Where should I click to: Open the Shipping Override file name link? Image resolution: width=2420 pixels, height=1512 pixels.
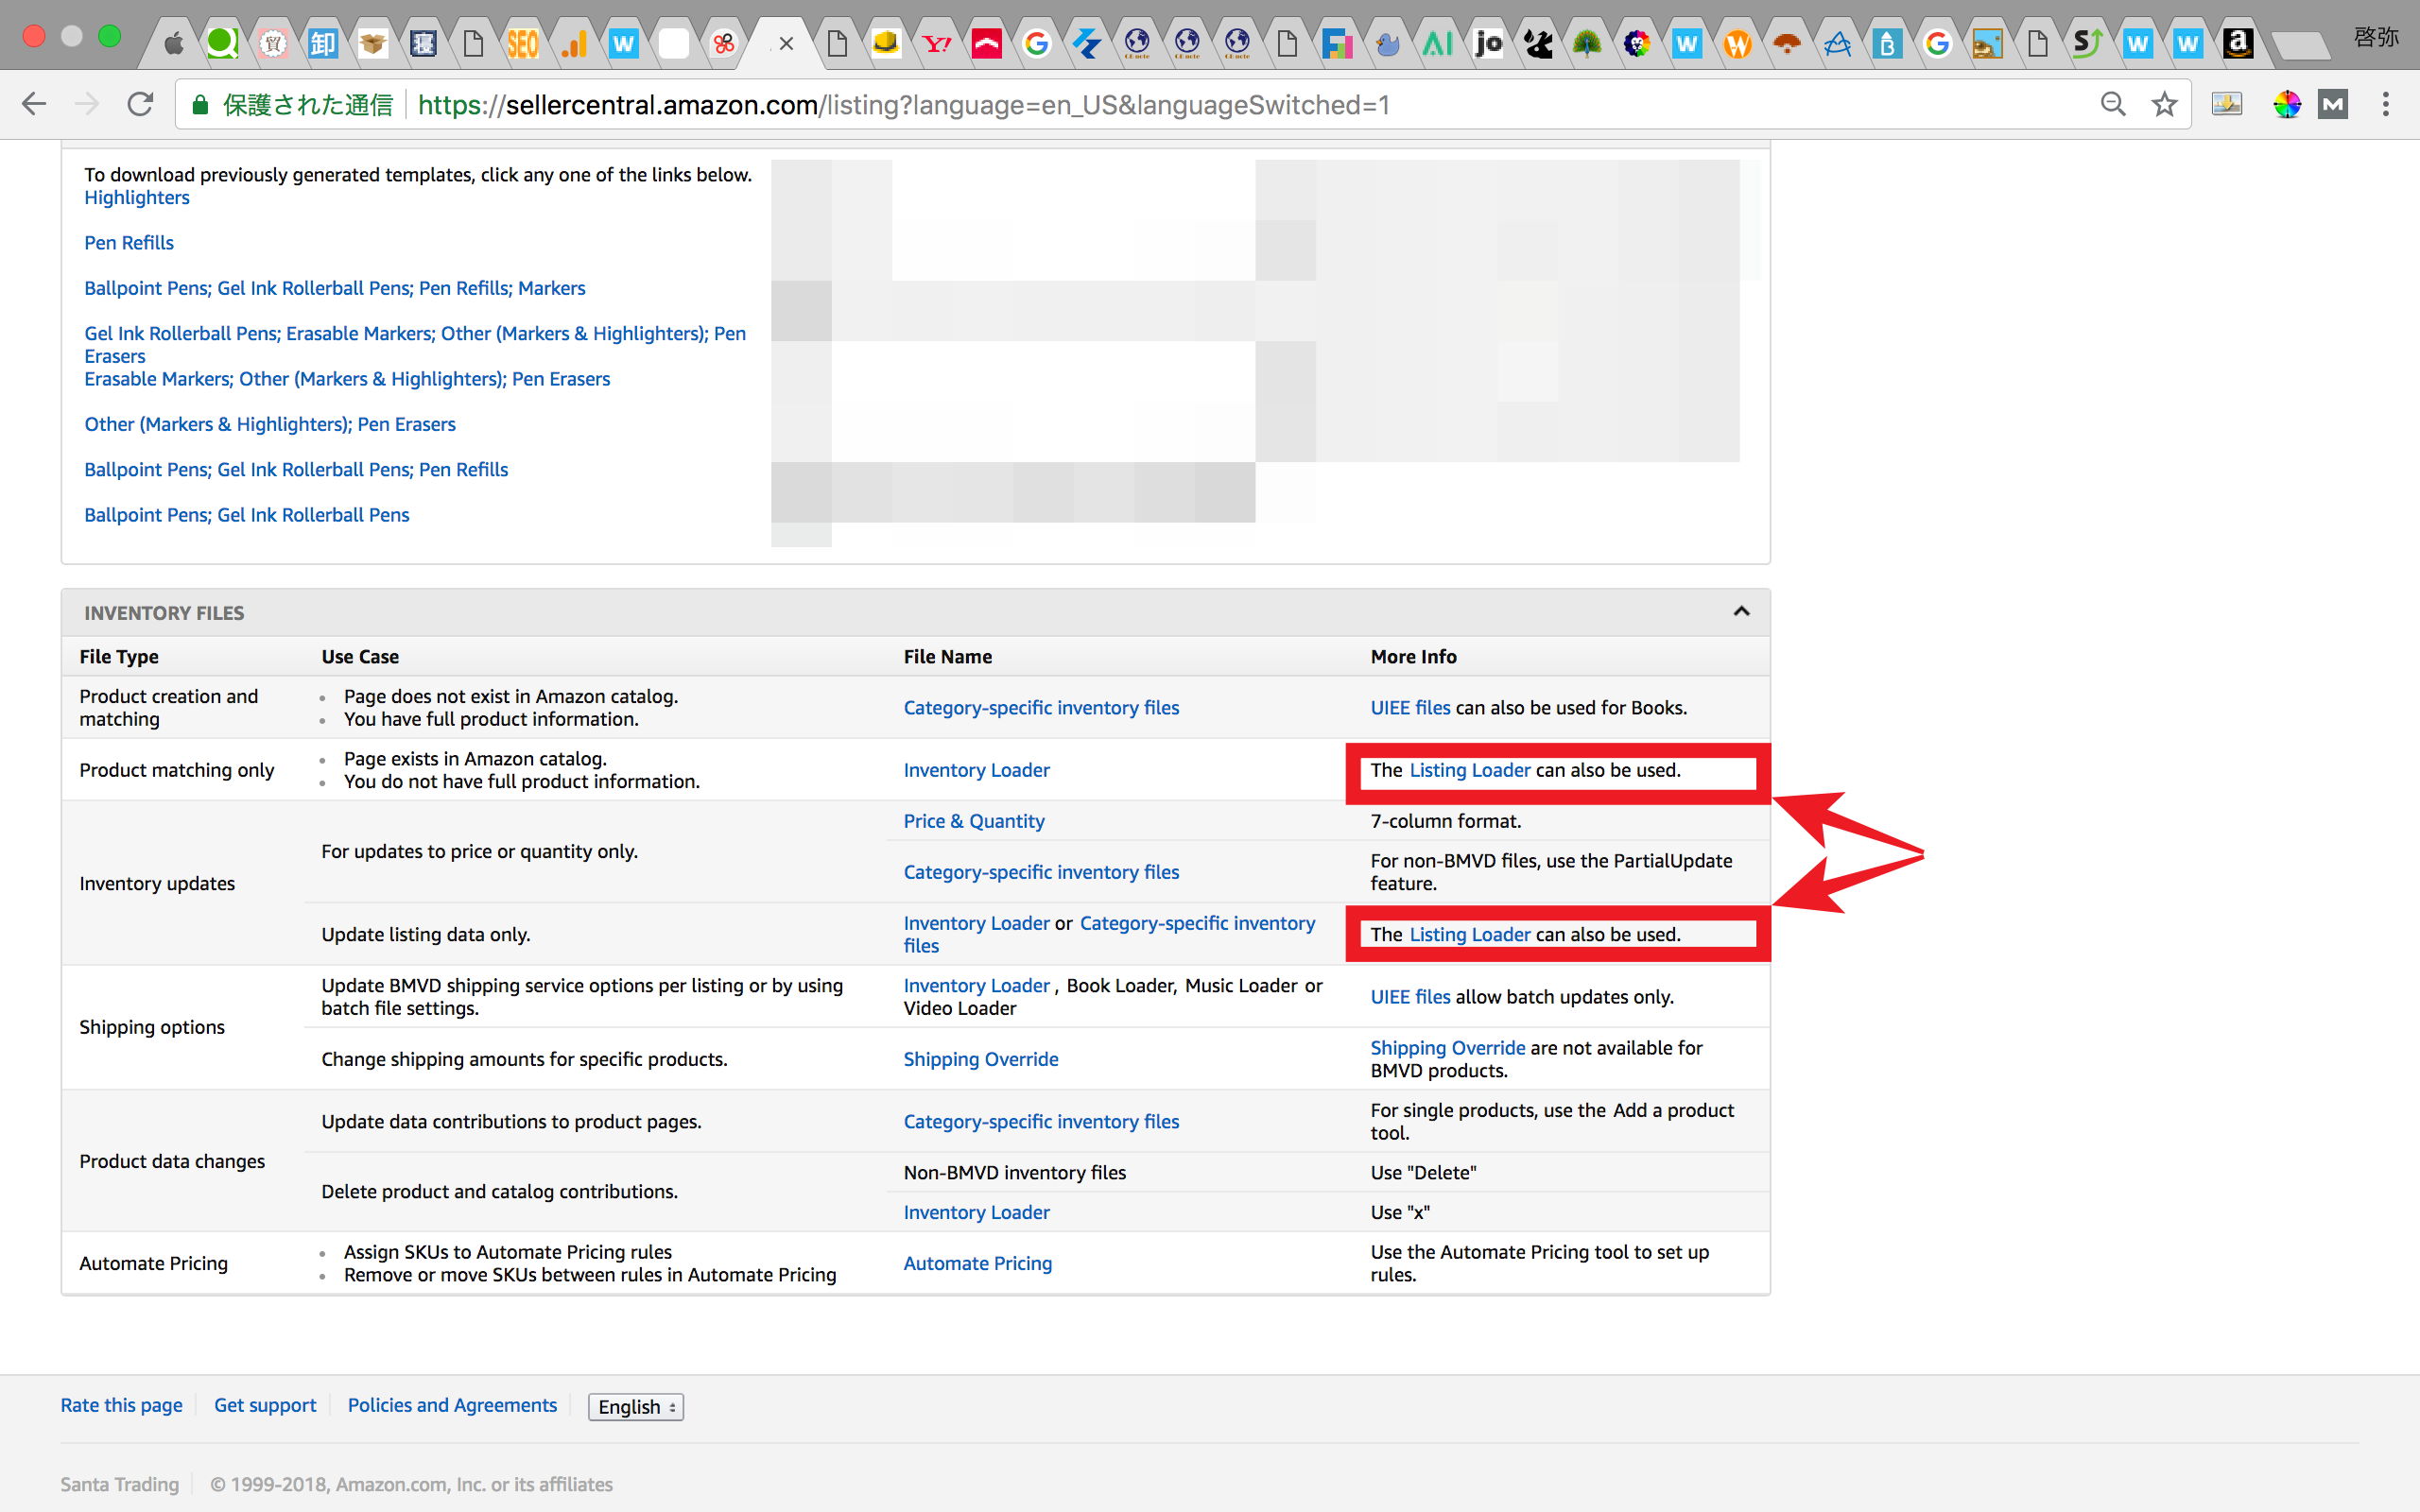click(980, 1059)
